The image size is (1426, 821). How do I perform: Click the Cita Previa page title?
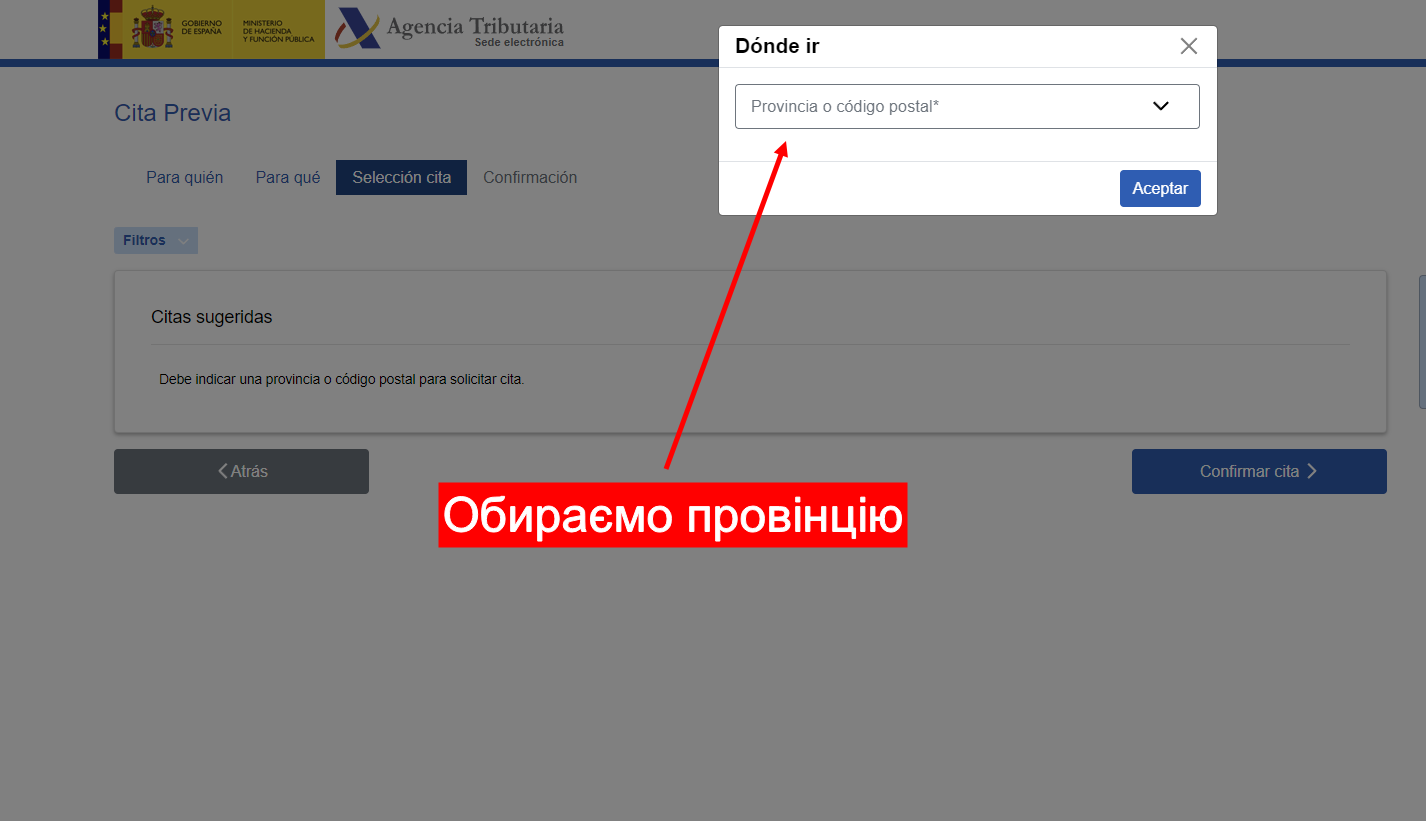tap(172, 113)
